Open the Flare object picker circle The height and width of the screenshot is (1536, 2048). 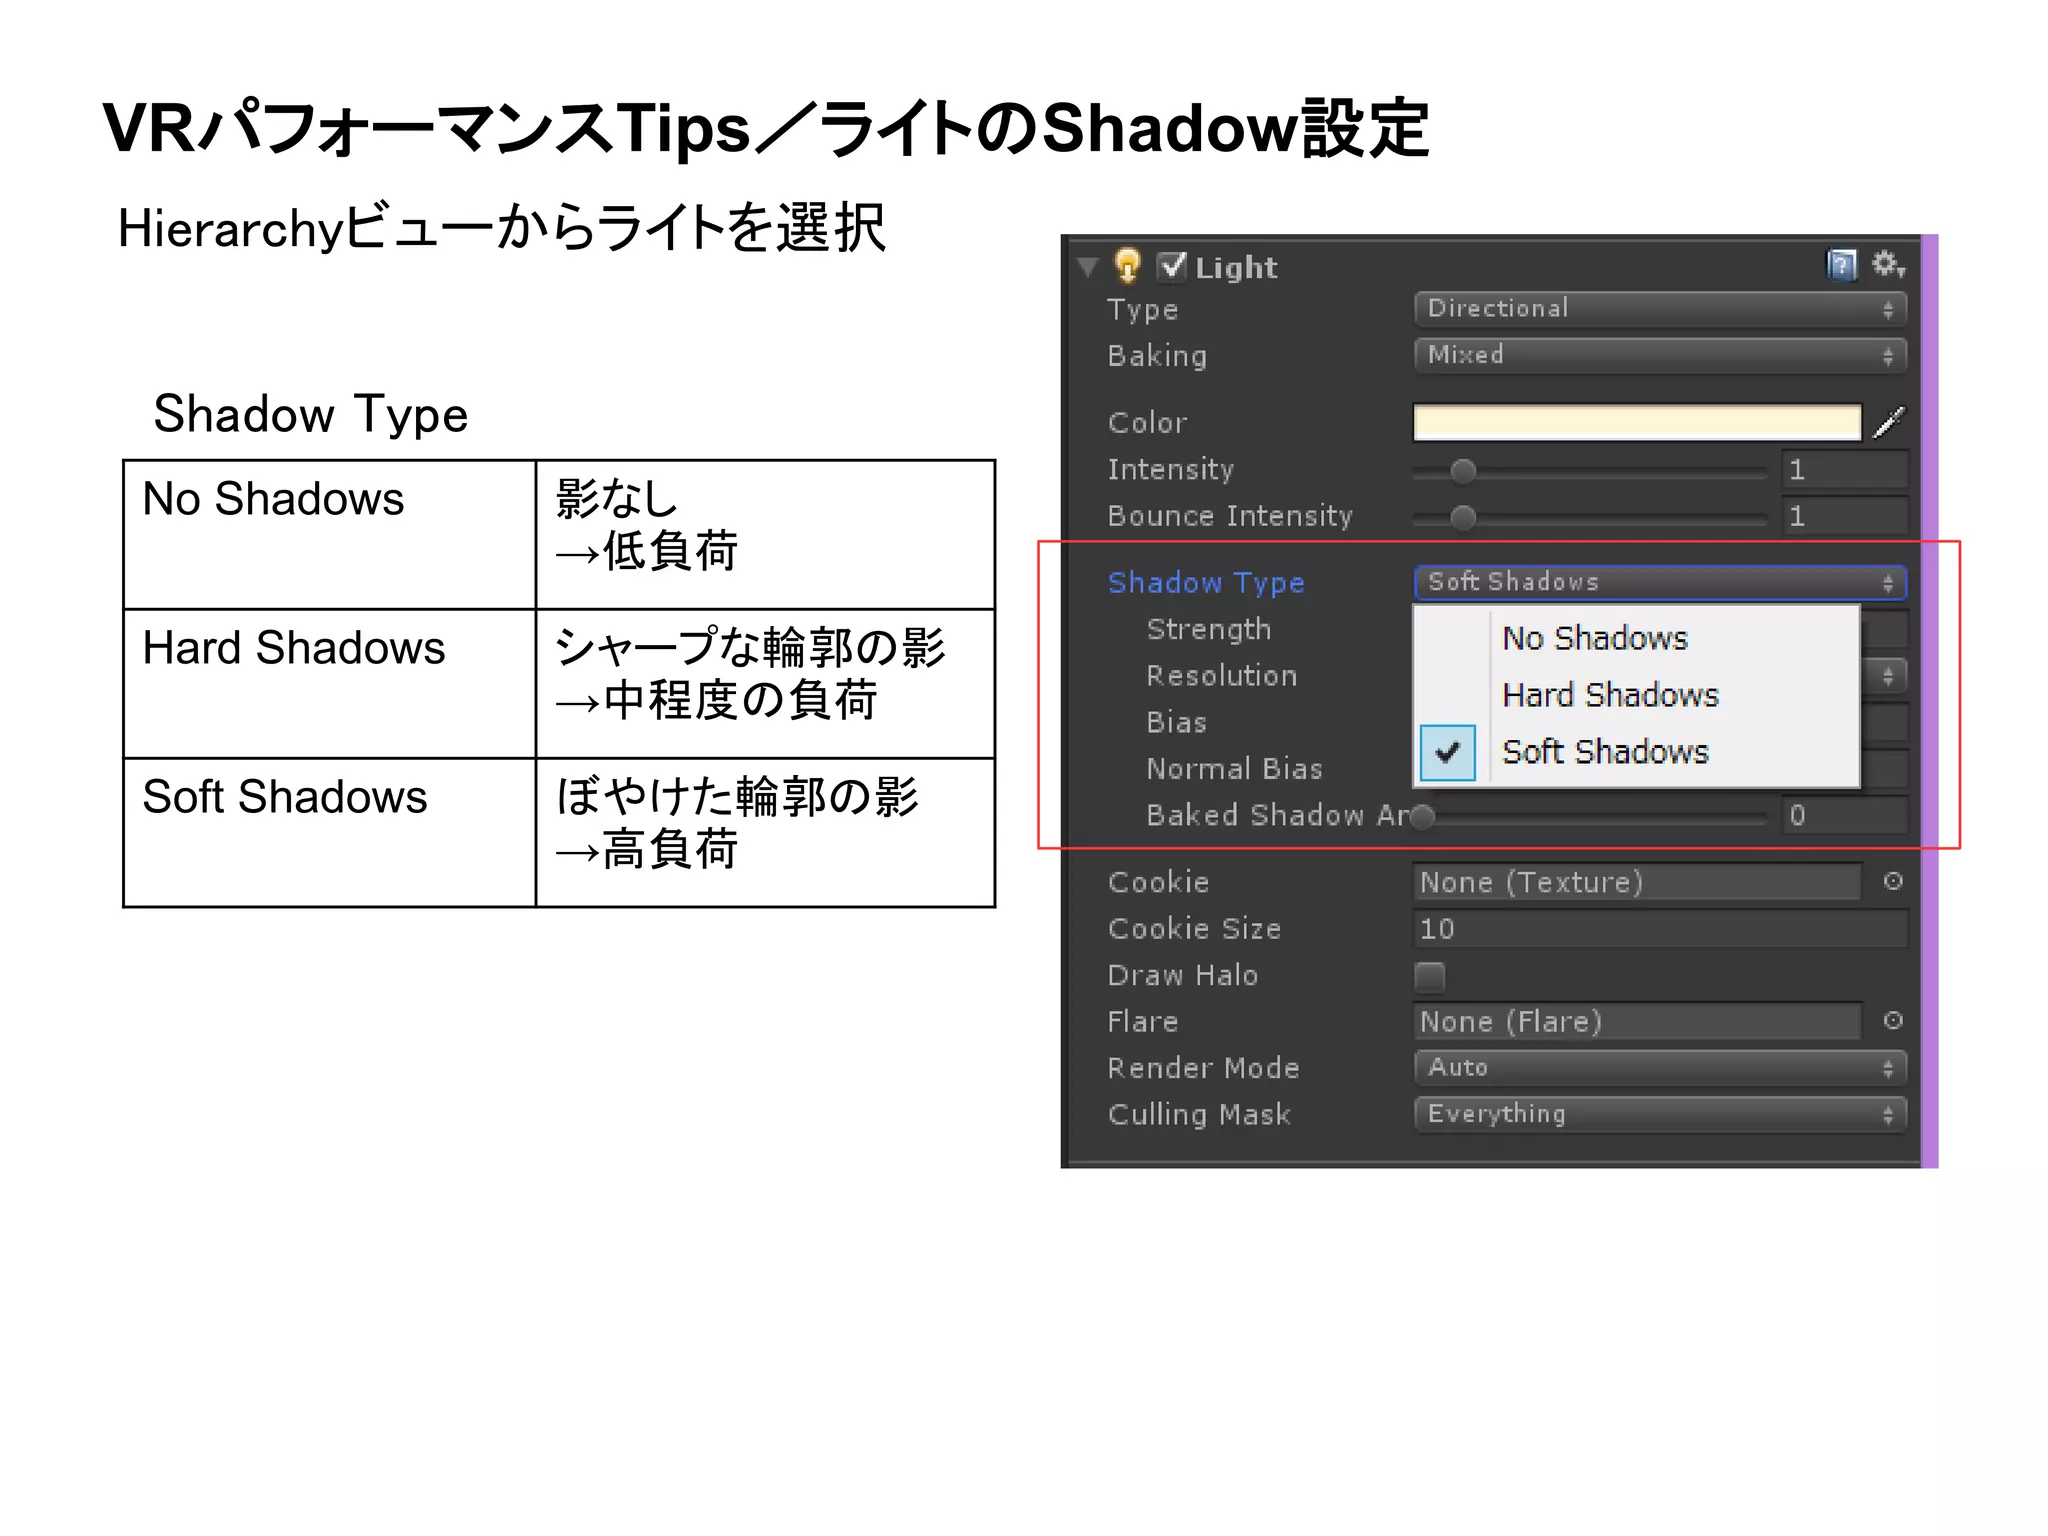coord(1893,1020)
